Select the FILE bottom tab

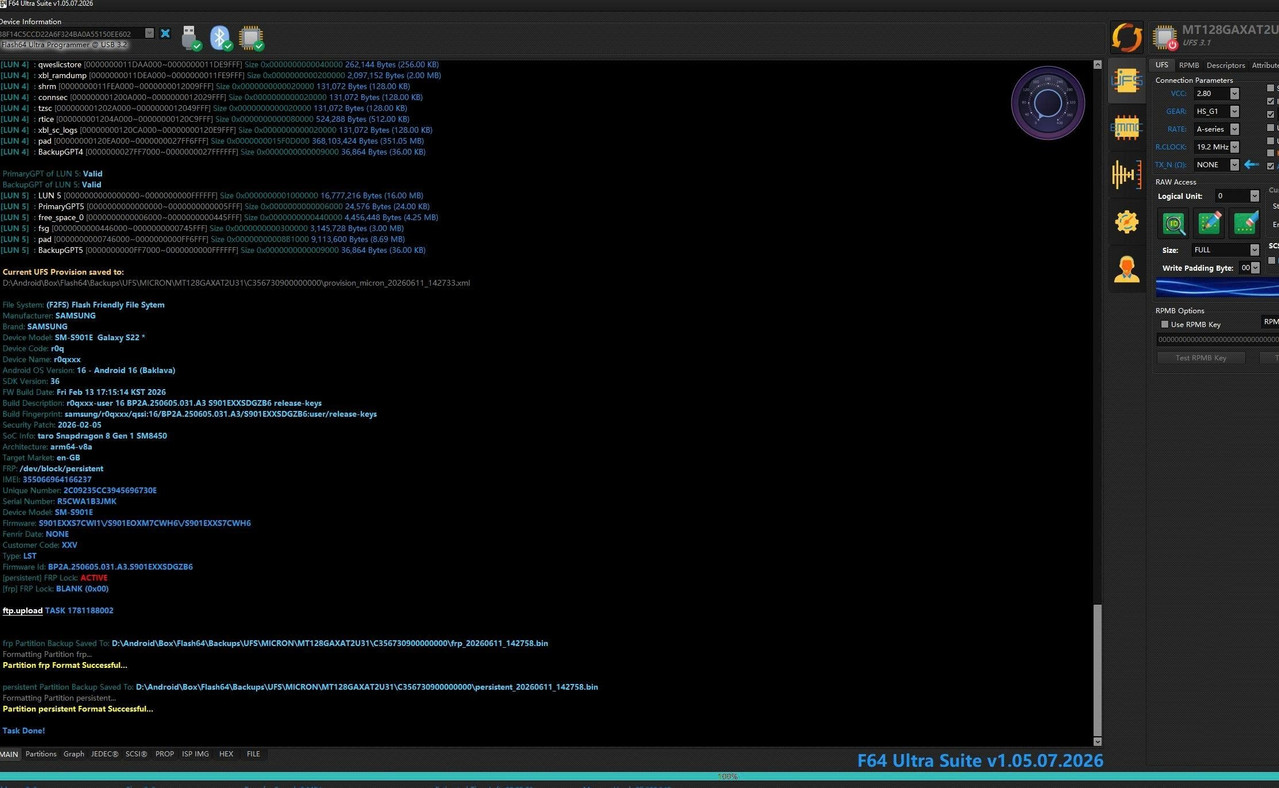tap(253, 754)
